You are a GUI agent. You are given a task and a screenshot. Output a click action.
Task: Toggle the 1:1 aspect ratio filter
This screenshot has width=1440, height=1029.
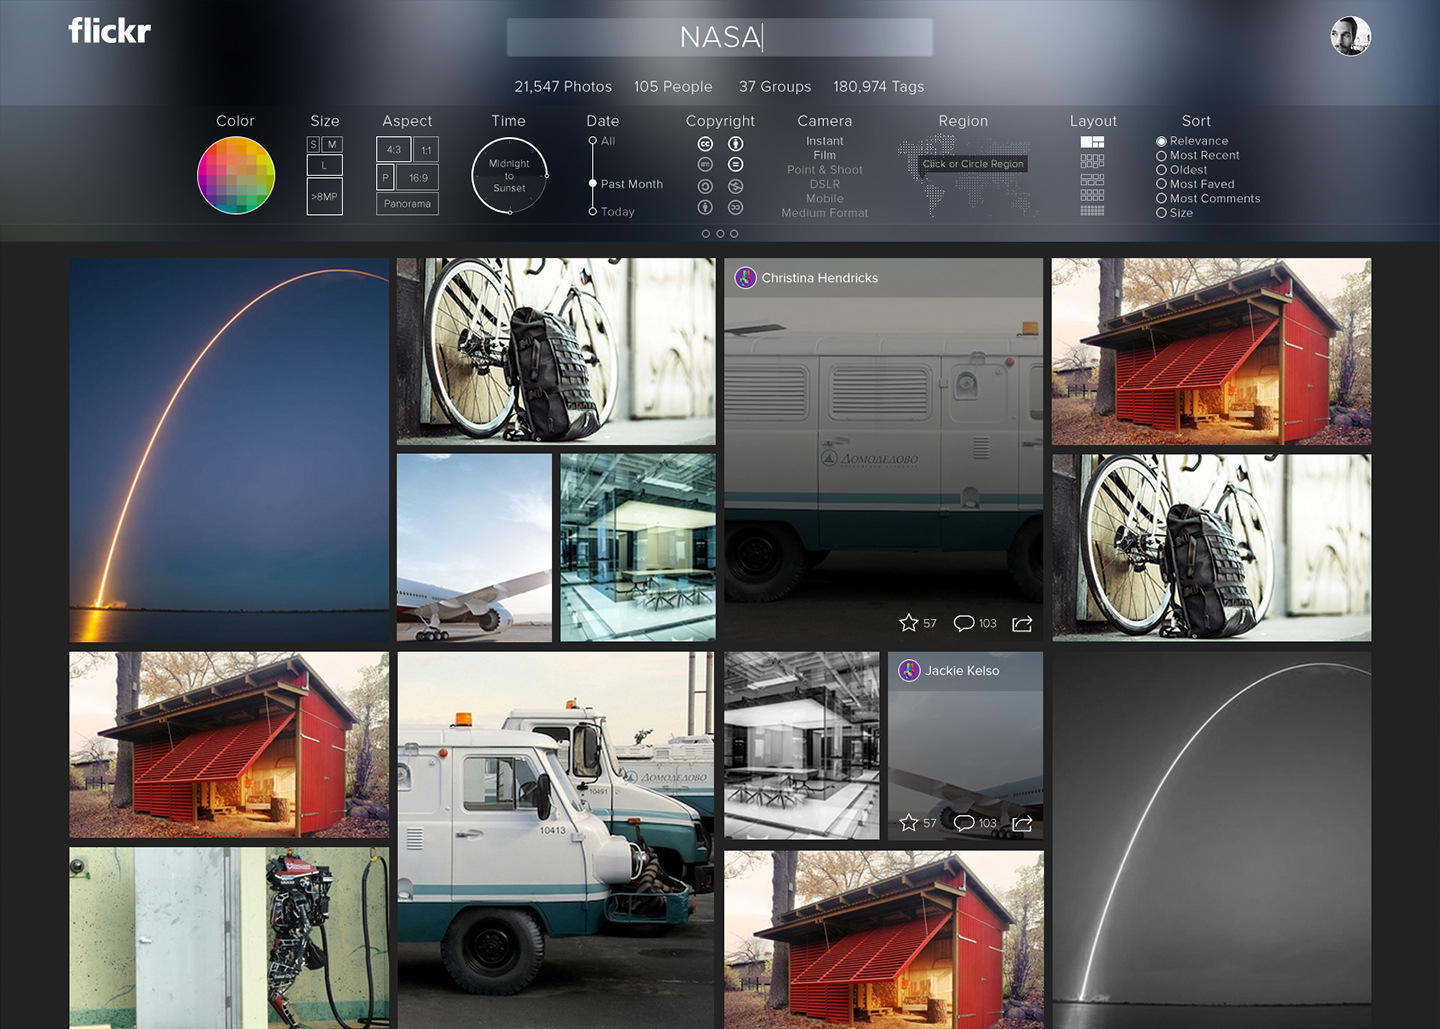(x=426, y=150)
